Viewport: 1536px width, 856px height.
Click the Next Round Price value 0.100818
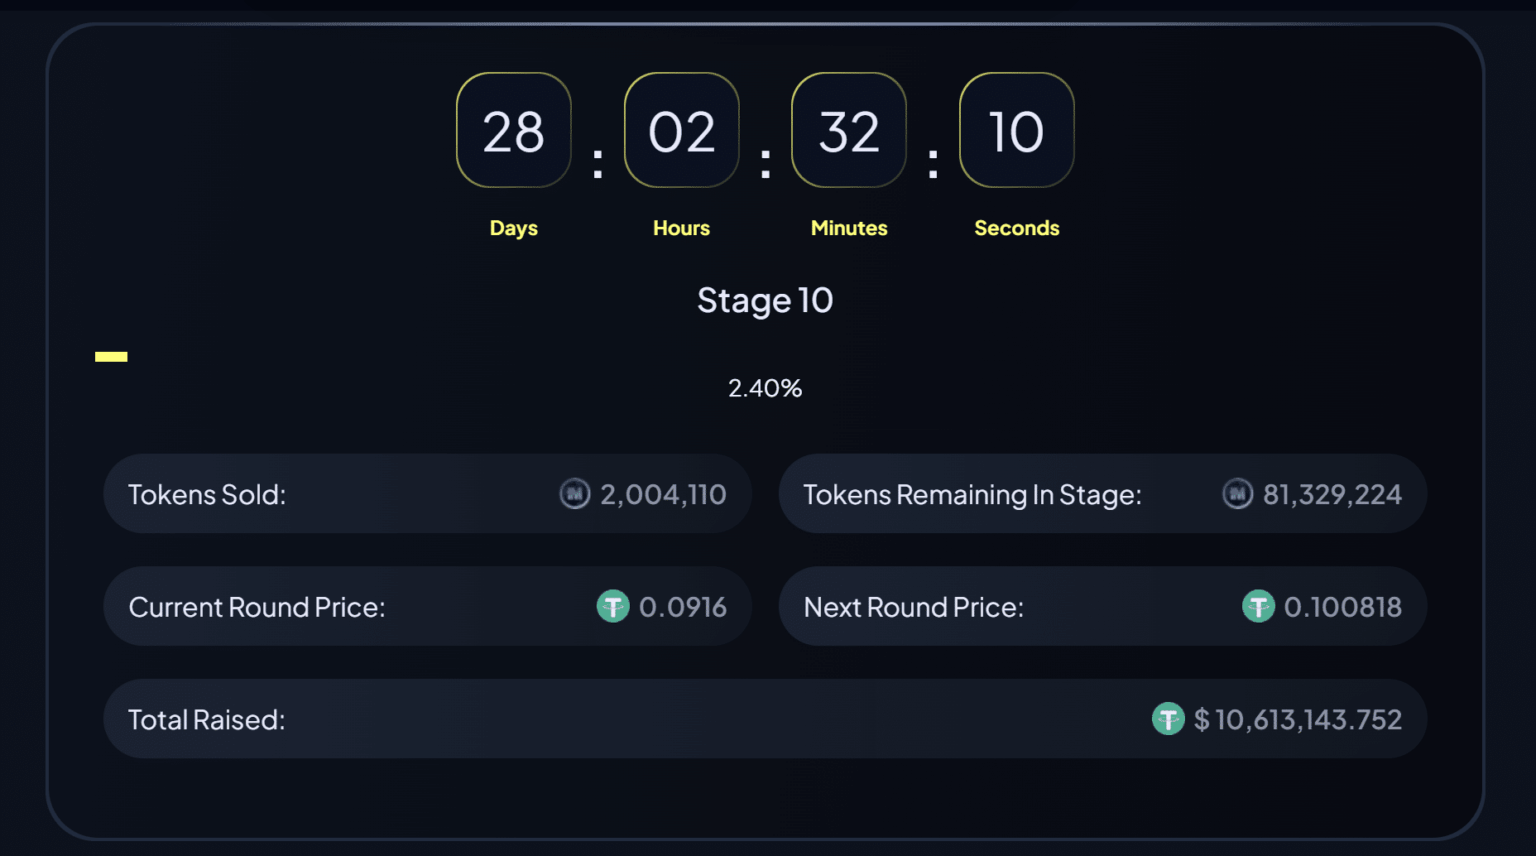point(1342,606)
